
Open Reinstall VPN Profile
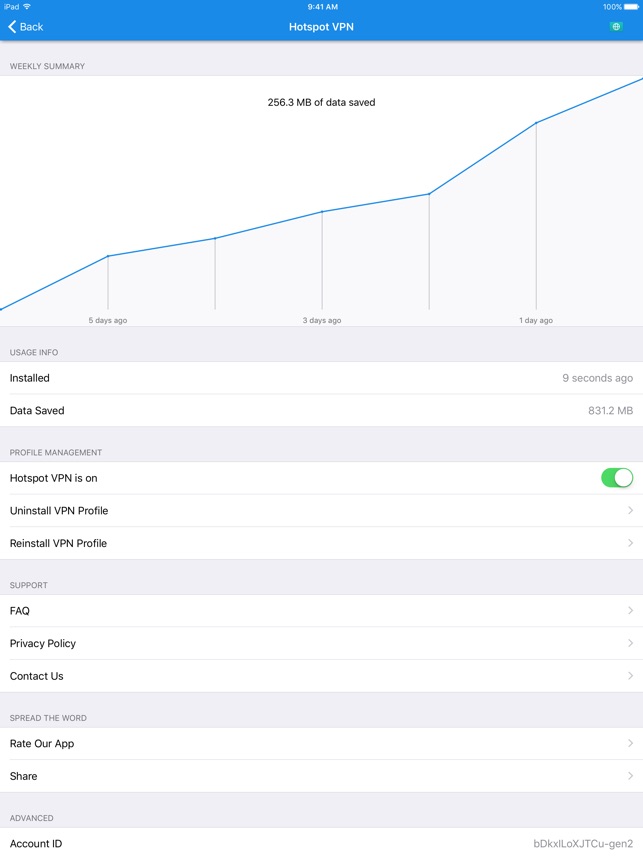click(x=321, y=543)
